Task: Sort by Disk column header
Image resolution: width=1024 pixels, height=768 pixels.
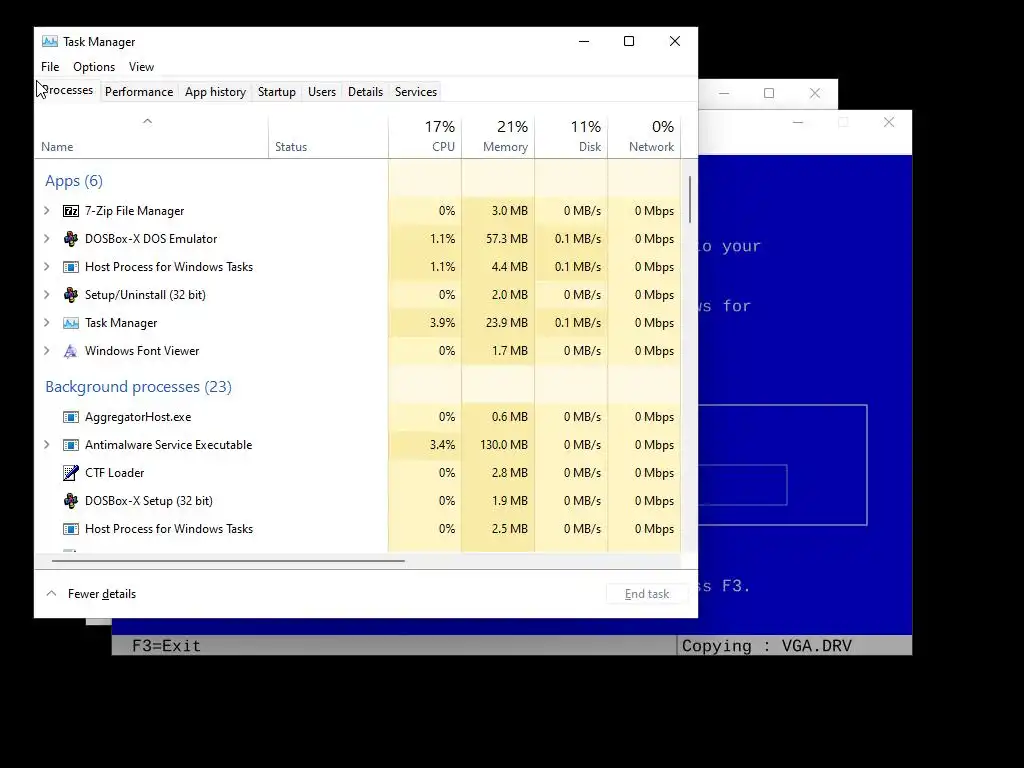Action: pos(571,138)
